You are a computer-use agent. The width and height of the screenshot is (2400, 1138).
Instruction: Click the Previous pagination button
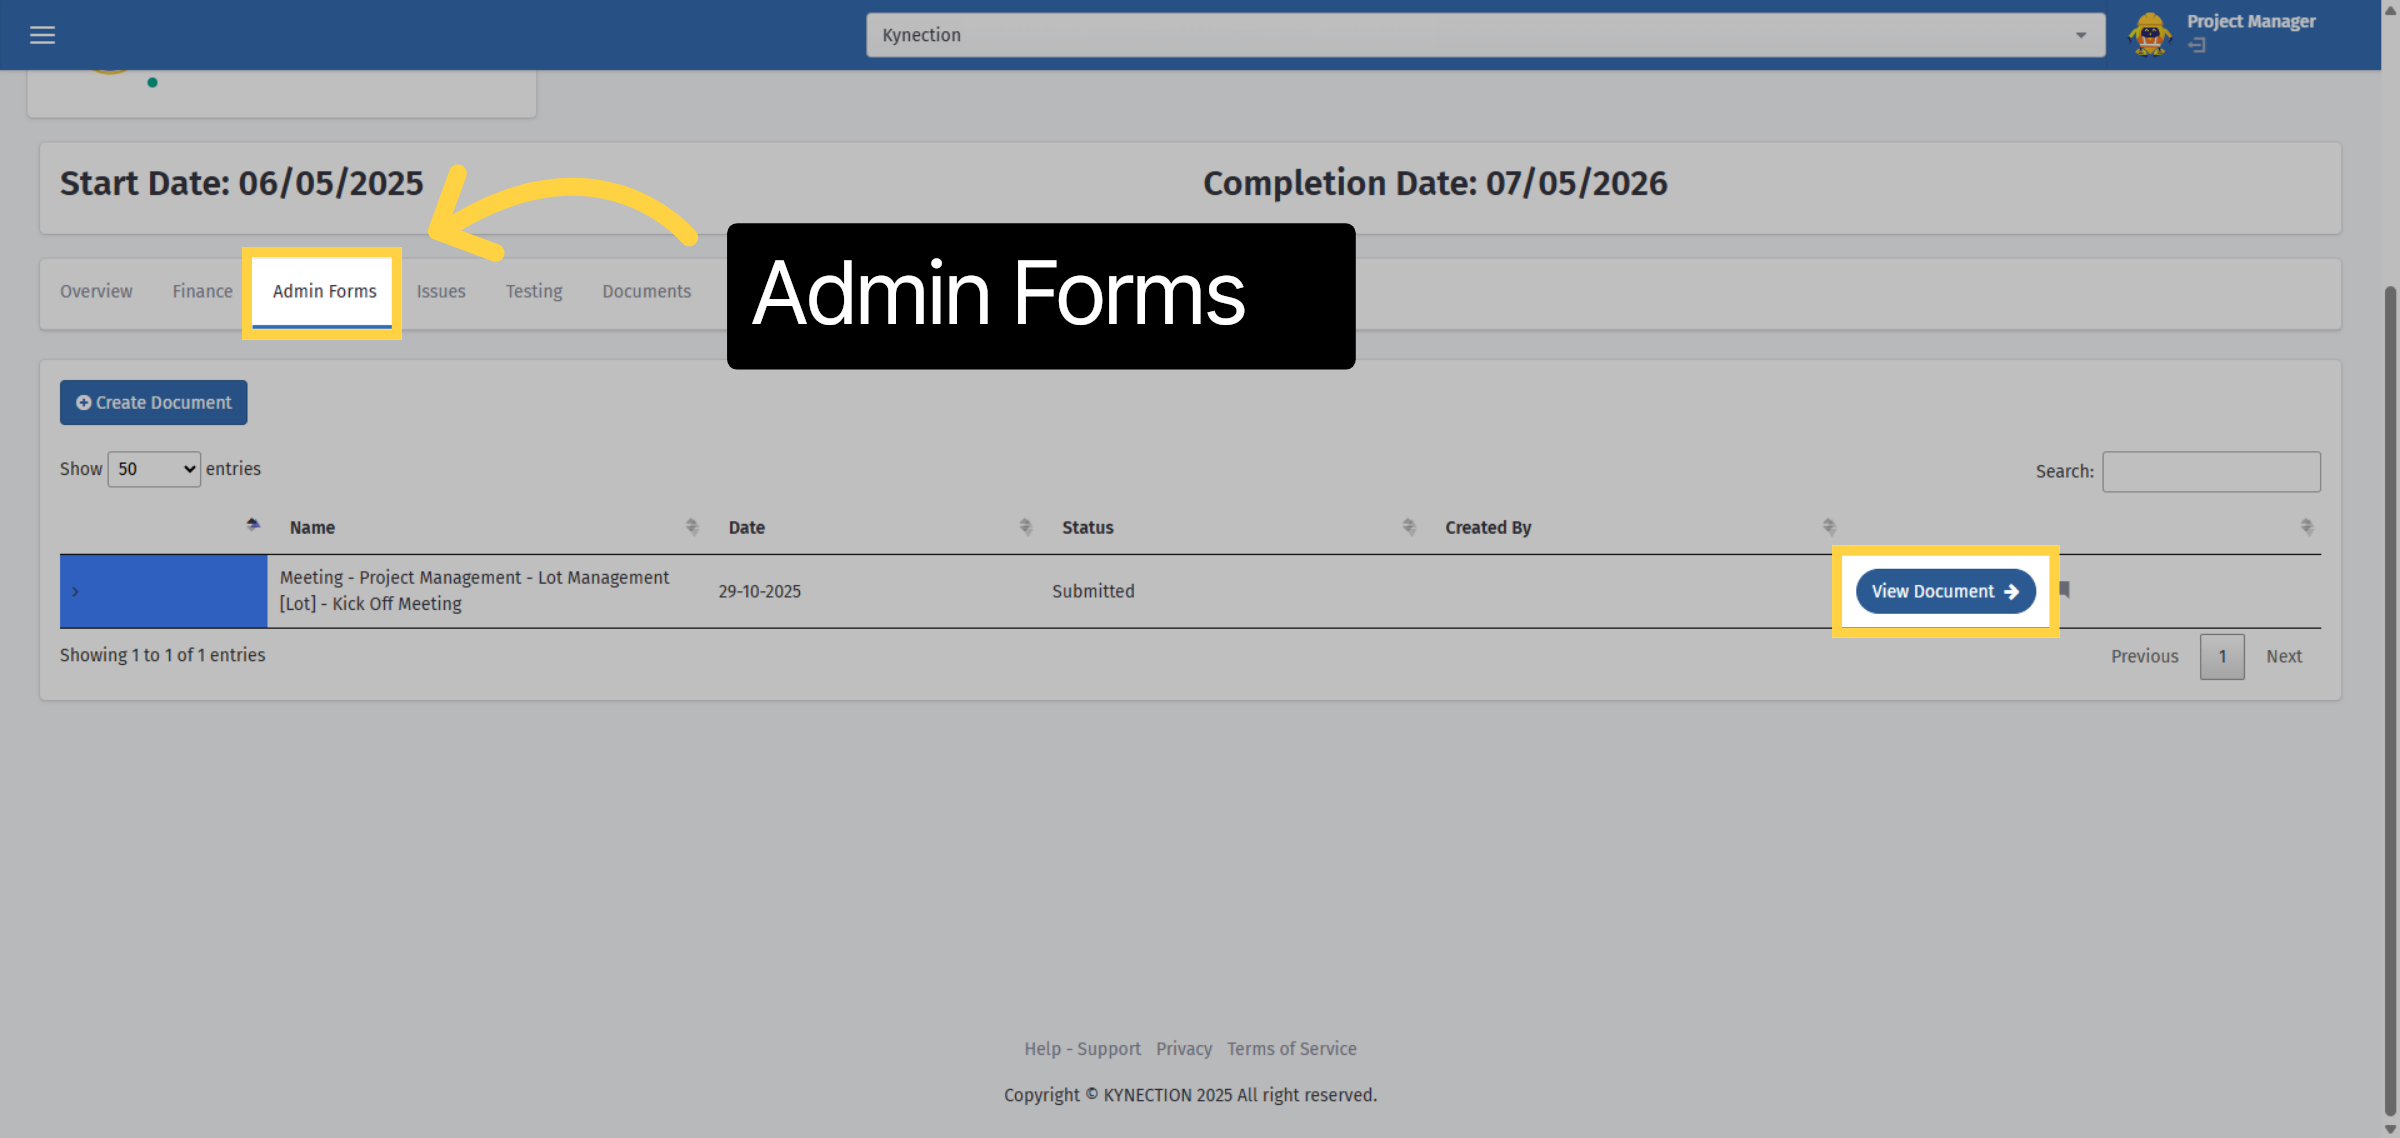[2144, 656]
